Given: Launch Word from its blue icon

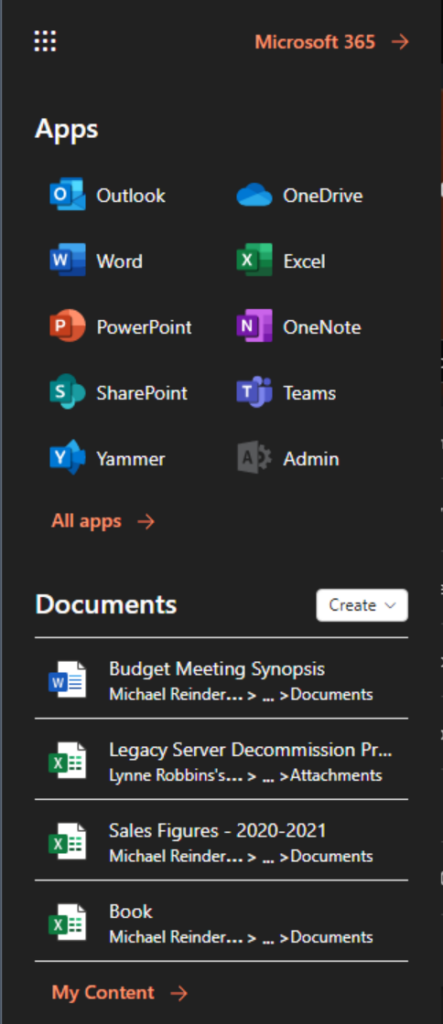Looking at the screenshot, I should coord(67,261).
